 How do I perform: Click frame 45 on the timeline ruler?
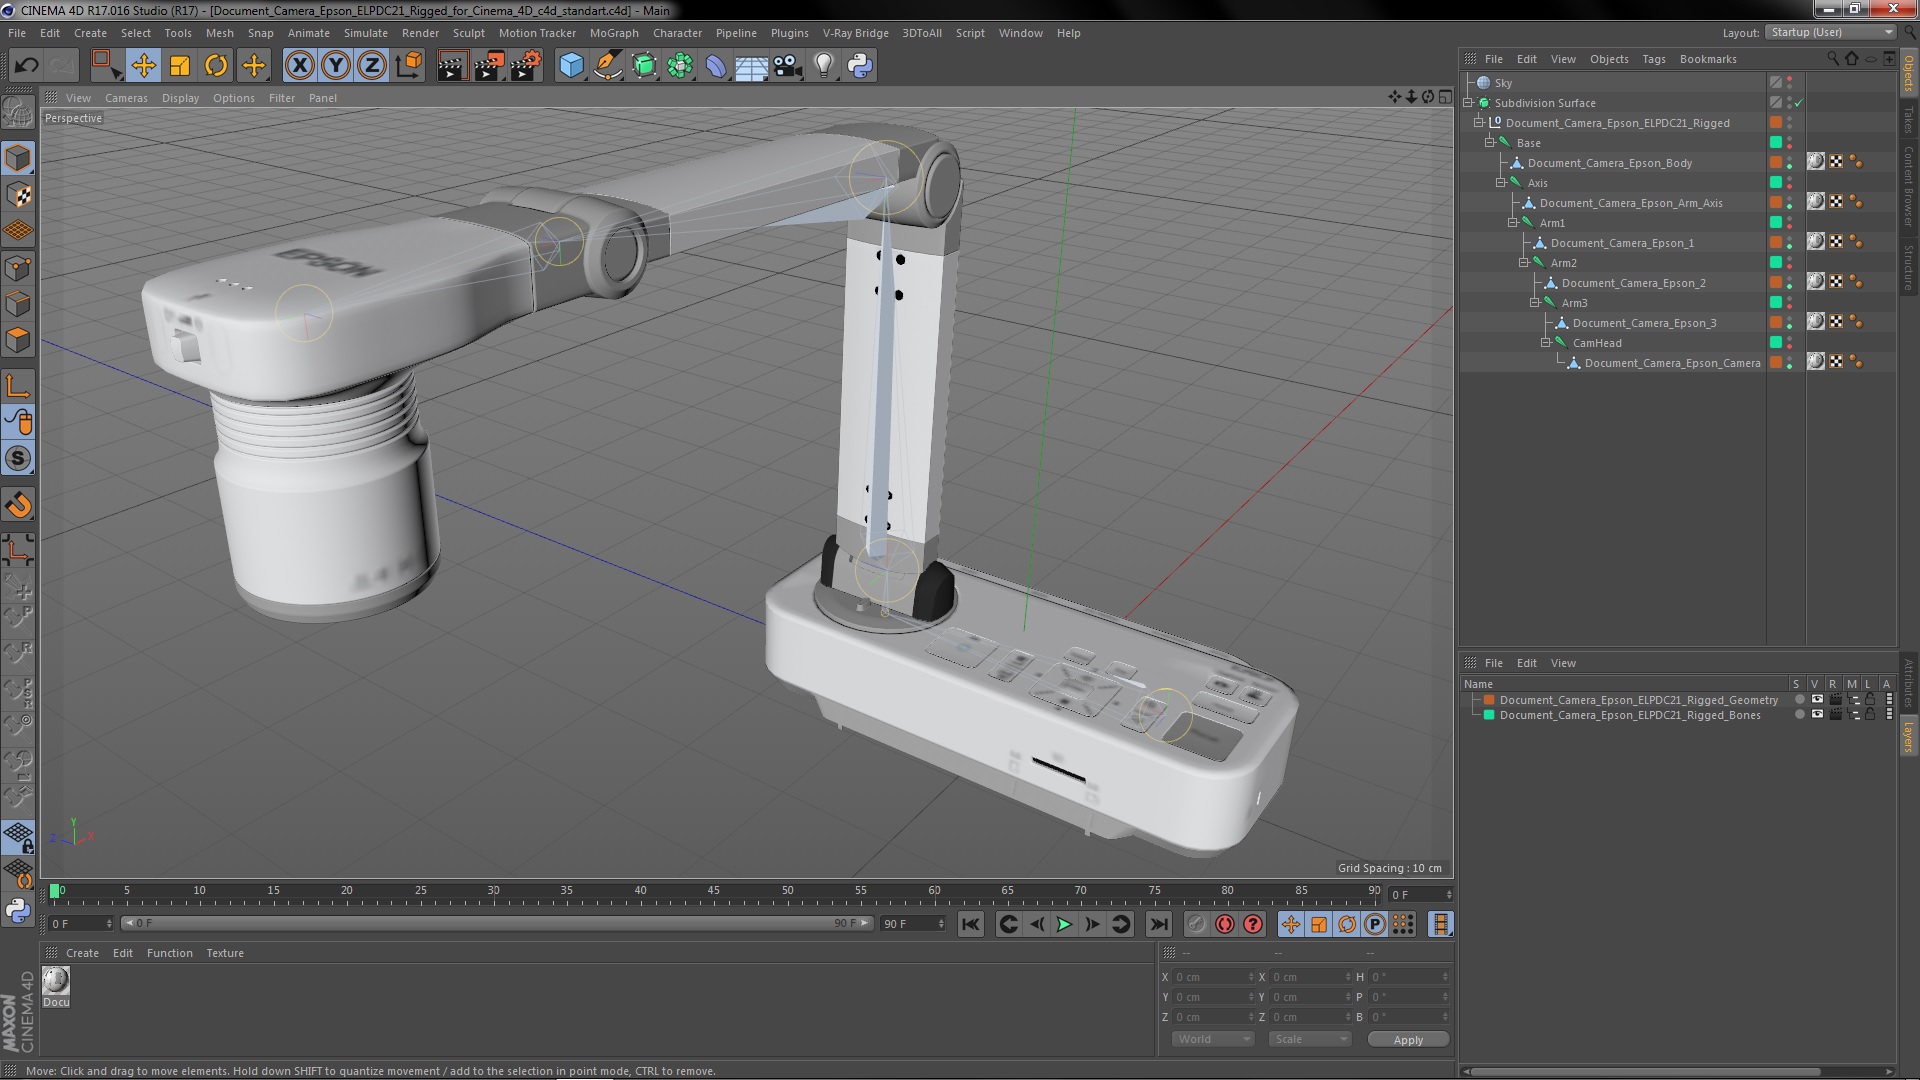tap(713, 890)
